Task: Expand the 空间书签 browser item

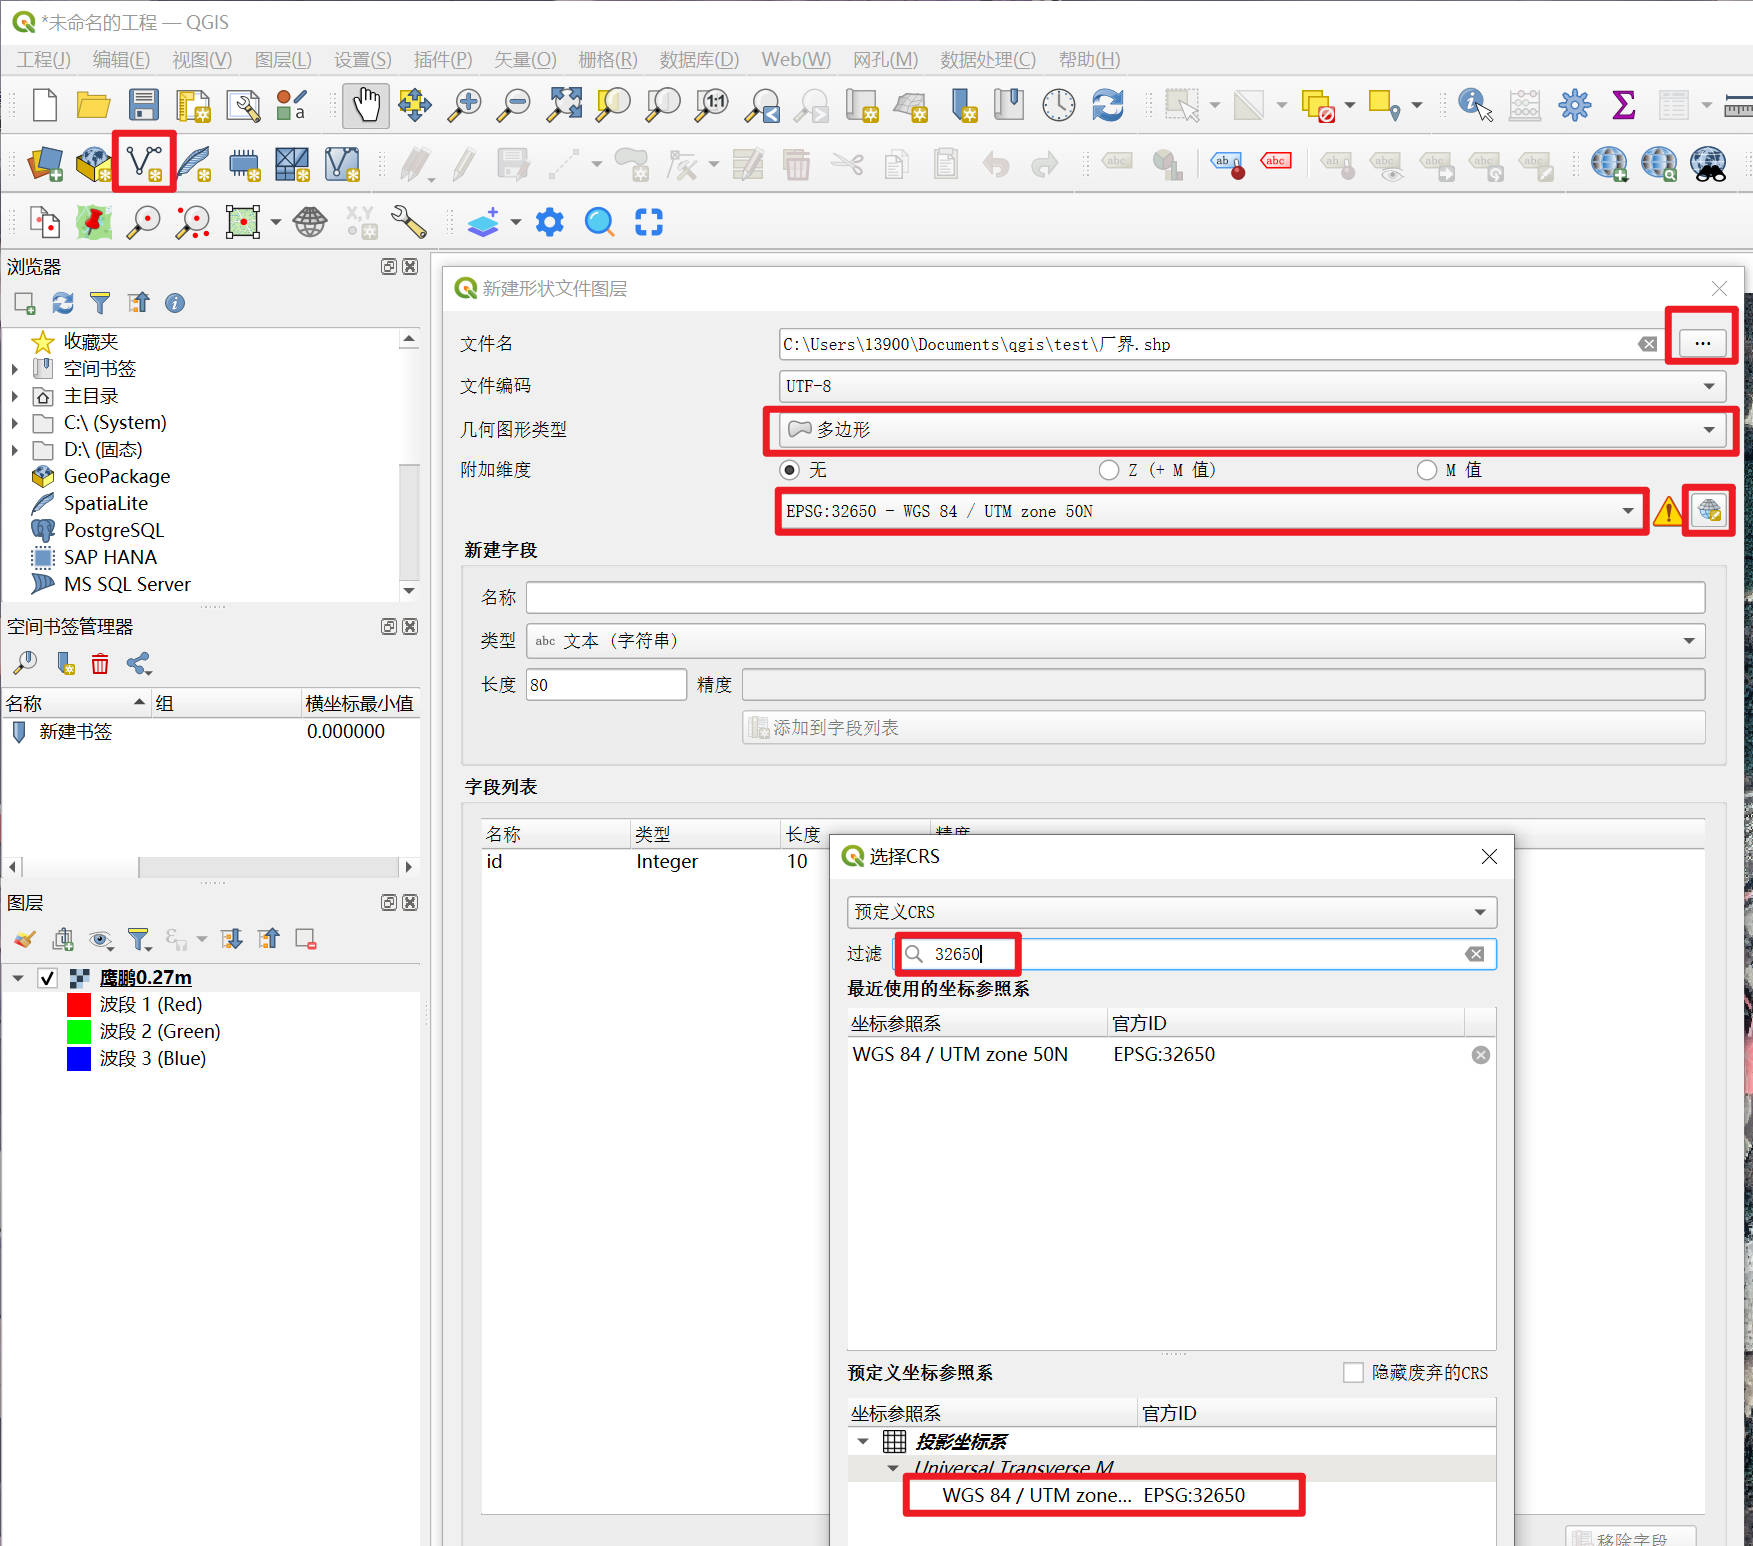Action: (x=14, y=369)
